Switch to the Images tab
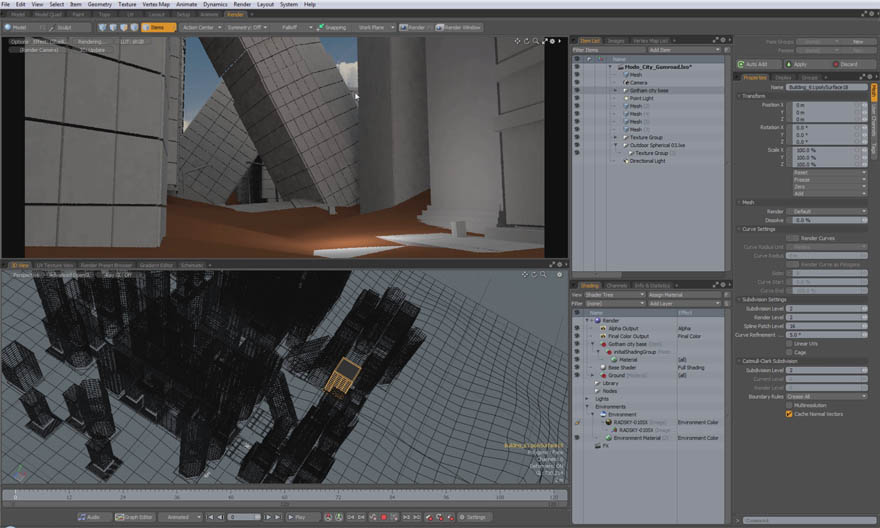 tap(616, 40)
